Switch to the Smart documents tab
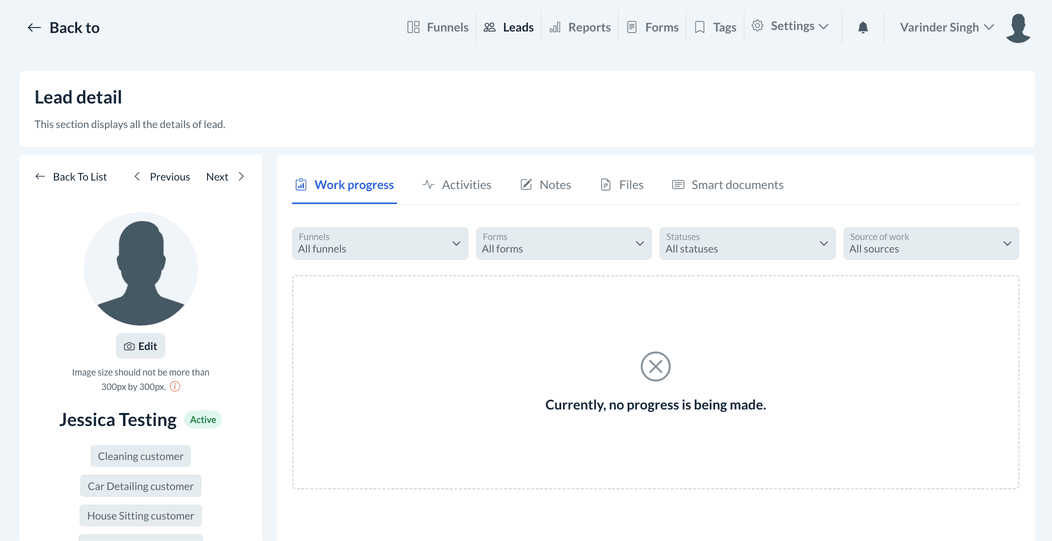The image size is (1052, 541). point(728,185)
